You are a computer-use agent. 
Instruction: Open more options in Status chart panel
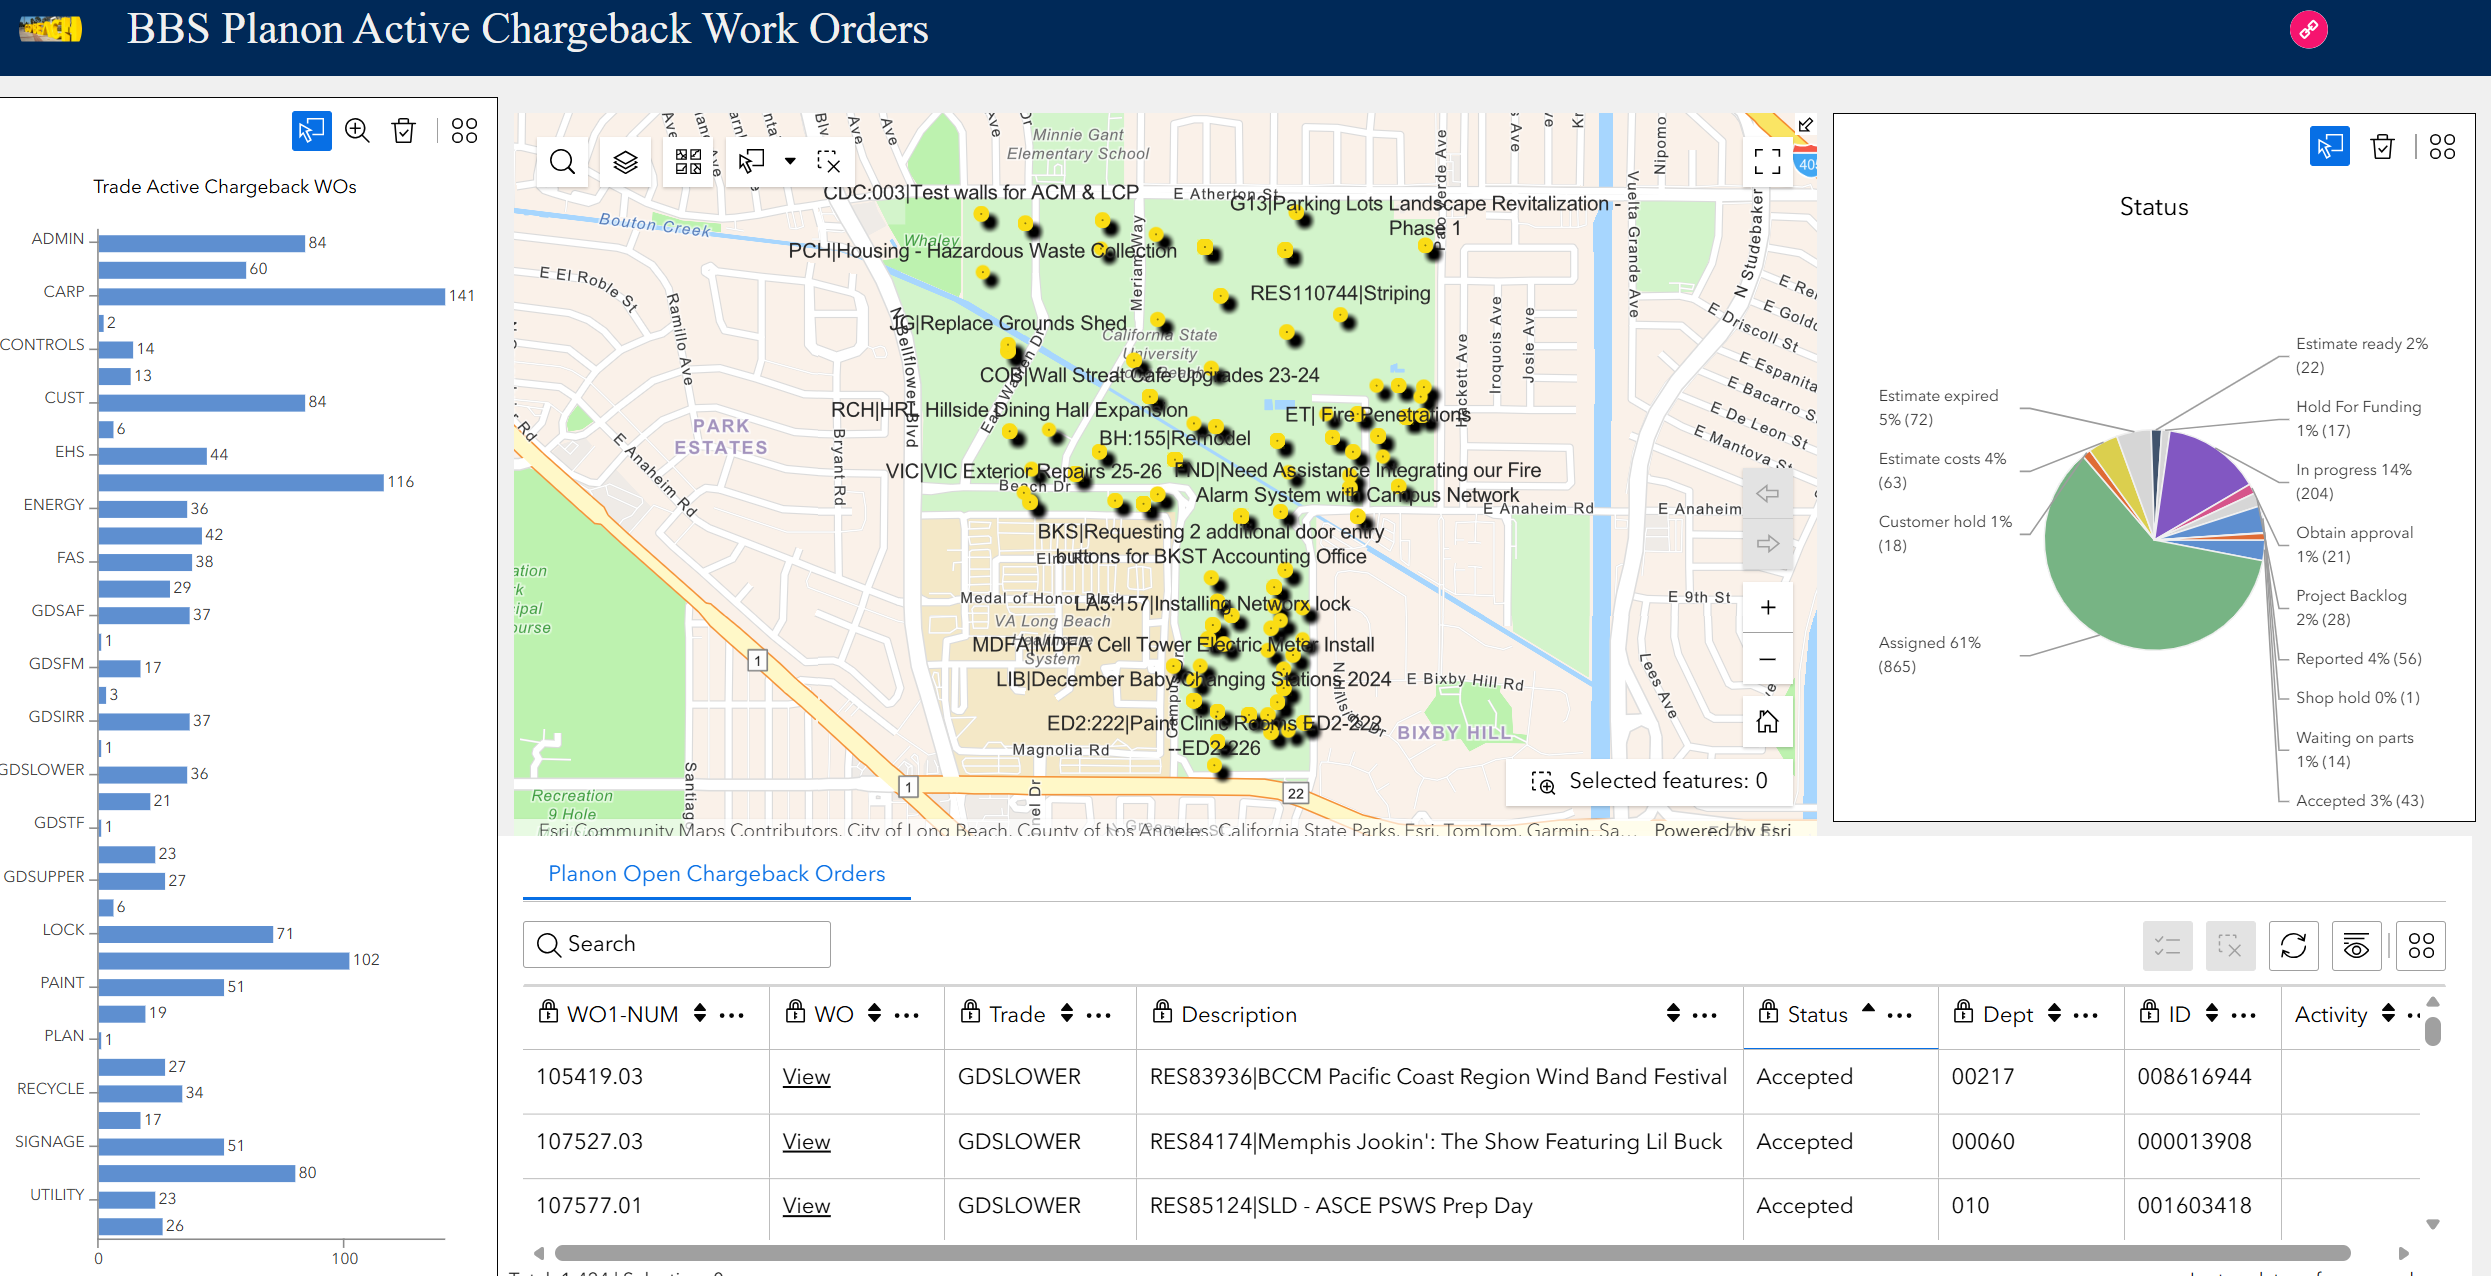click(2442, 147)
